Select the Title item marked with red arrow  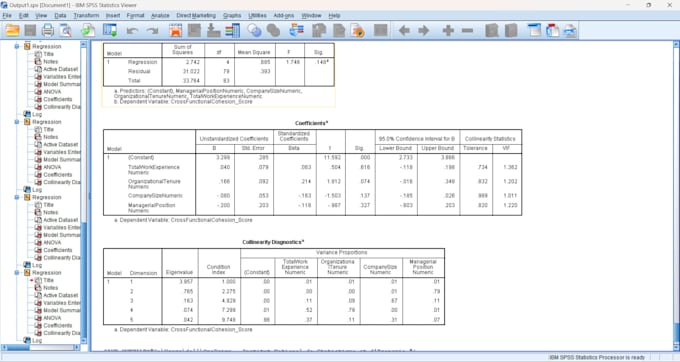tap(49, 280)
